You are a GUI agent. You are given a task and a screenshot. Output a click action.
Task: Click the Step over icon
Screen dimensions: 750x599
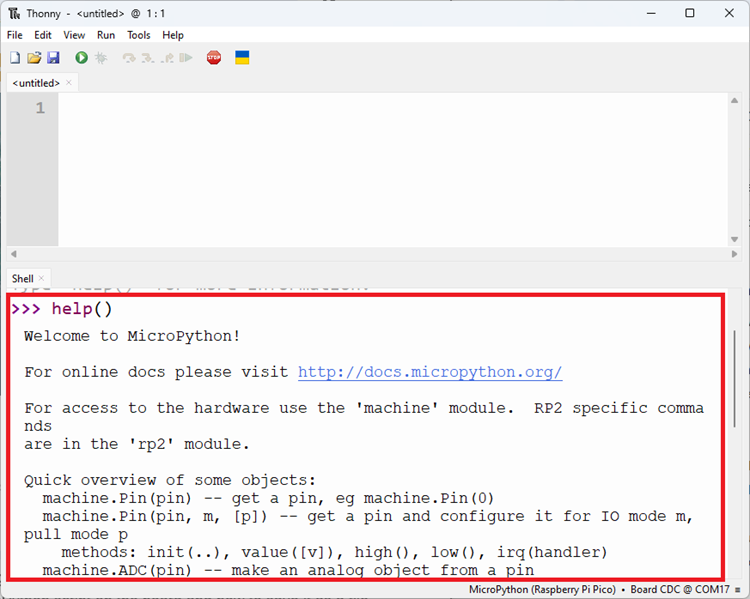coord(129,58)
